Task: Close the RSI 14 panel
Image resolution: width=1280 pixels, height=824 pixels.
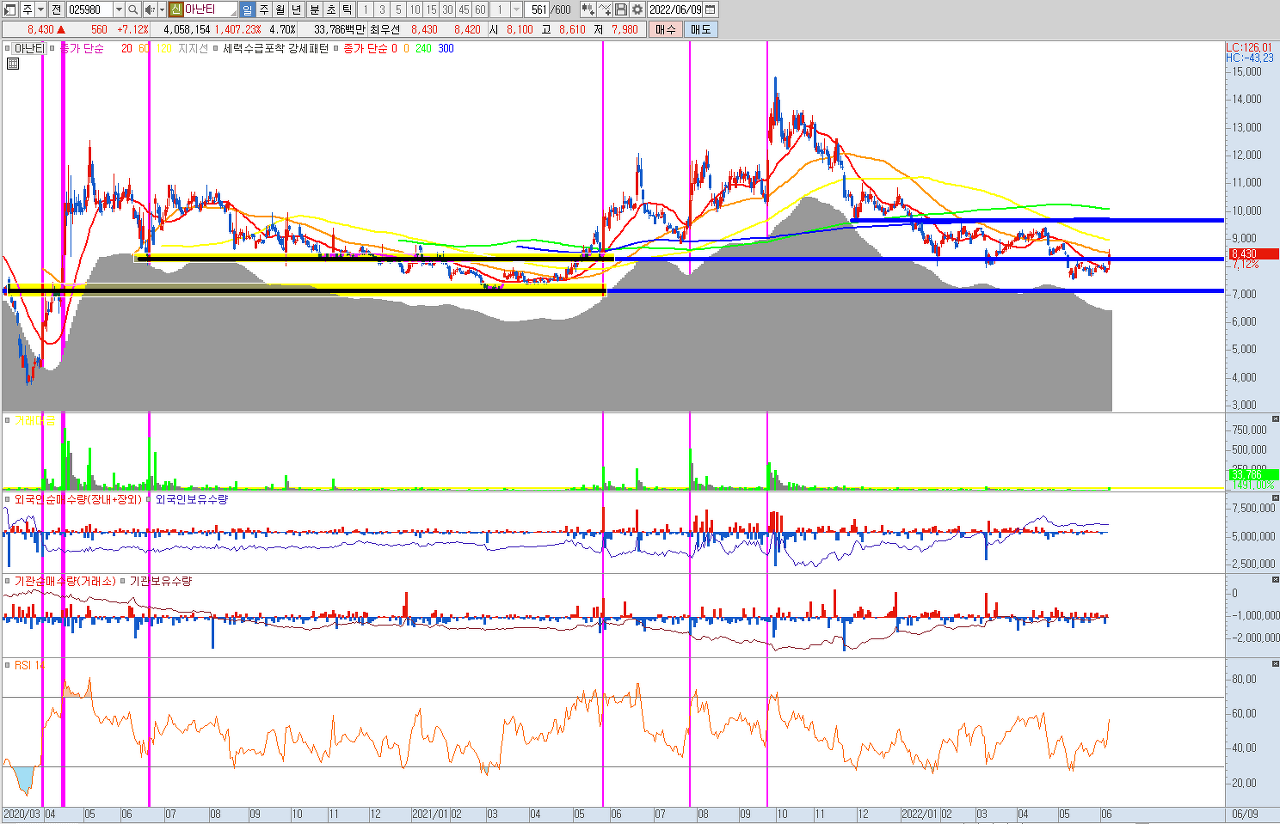Action: coord(1274,663)
